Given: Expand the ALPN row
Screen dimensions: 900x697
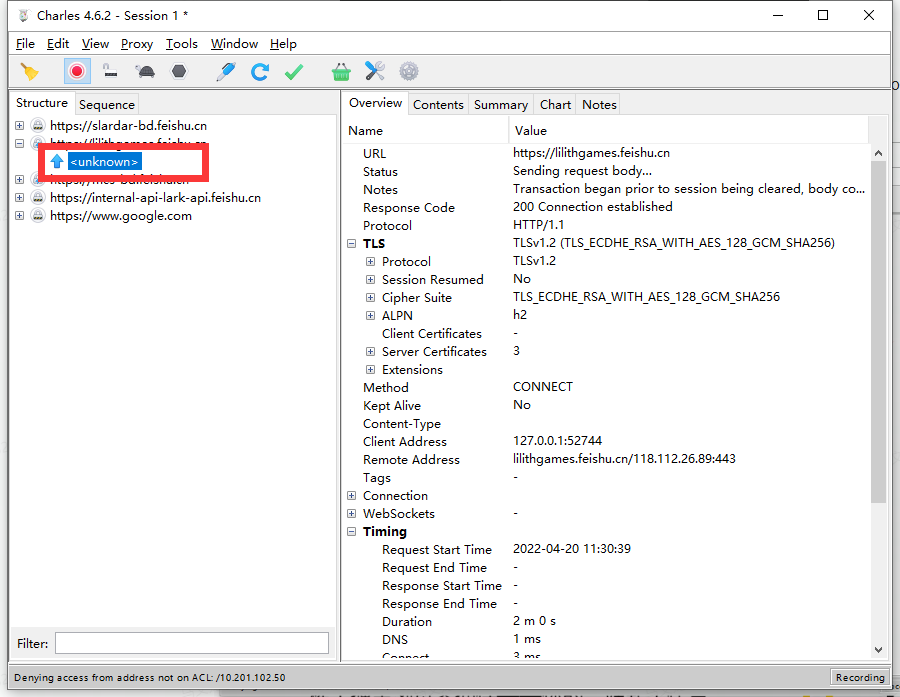Looking at the screenshot, I should click(370, 315).
